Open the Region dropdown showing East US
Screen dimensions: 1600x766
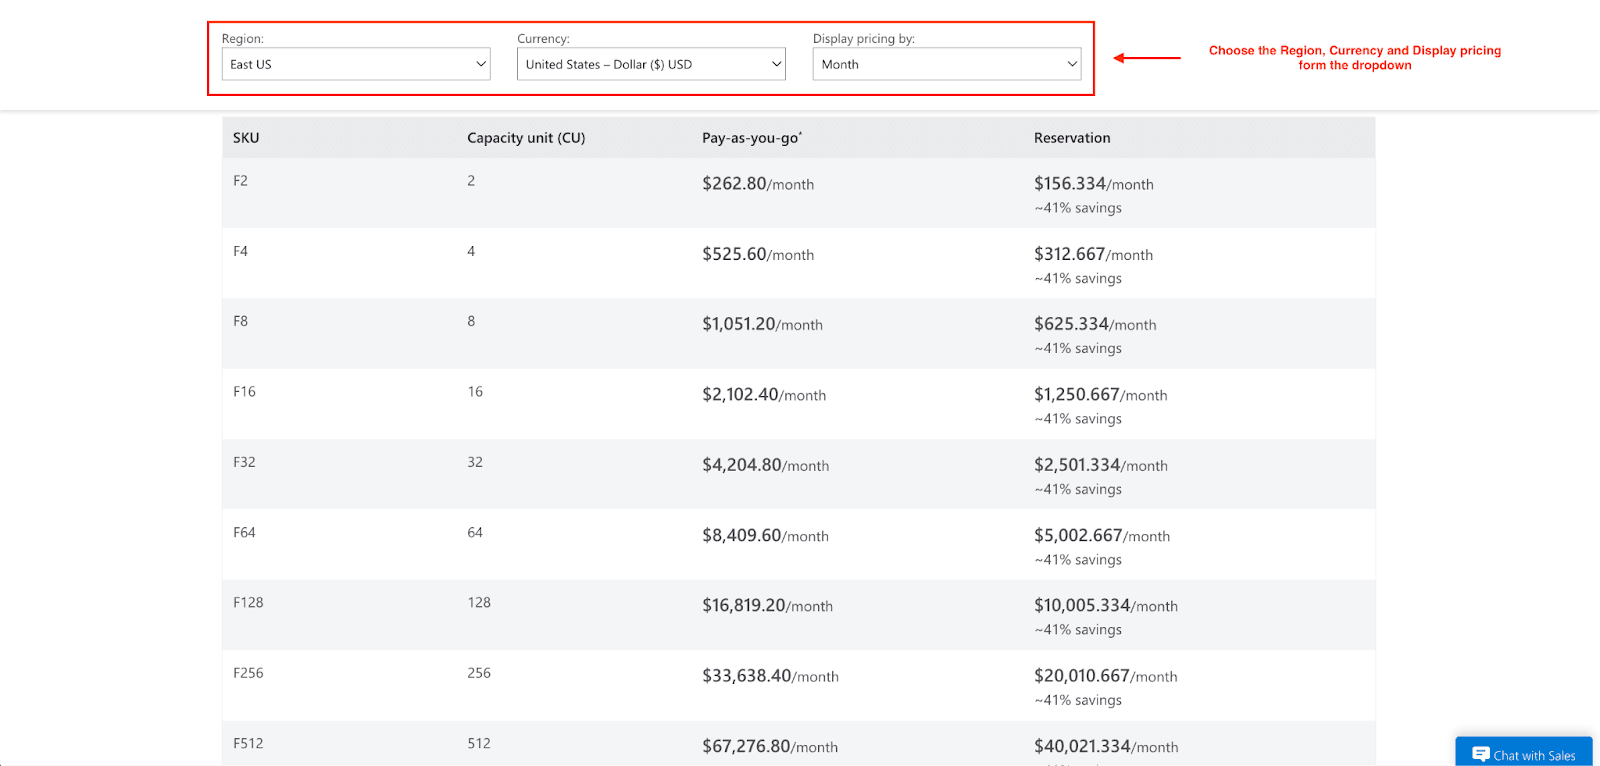[x=355, y=64]
